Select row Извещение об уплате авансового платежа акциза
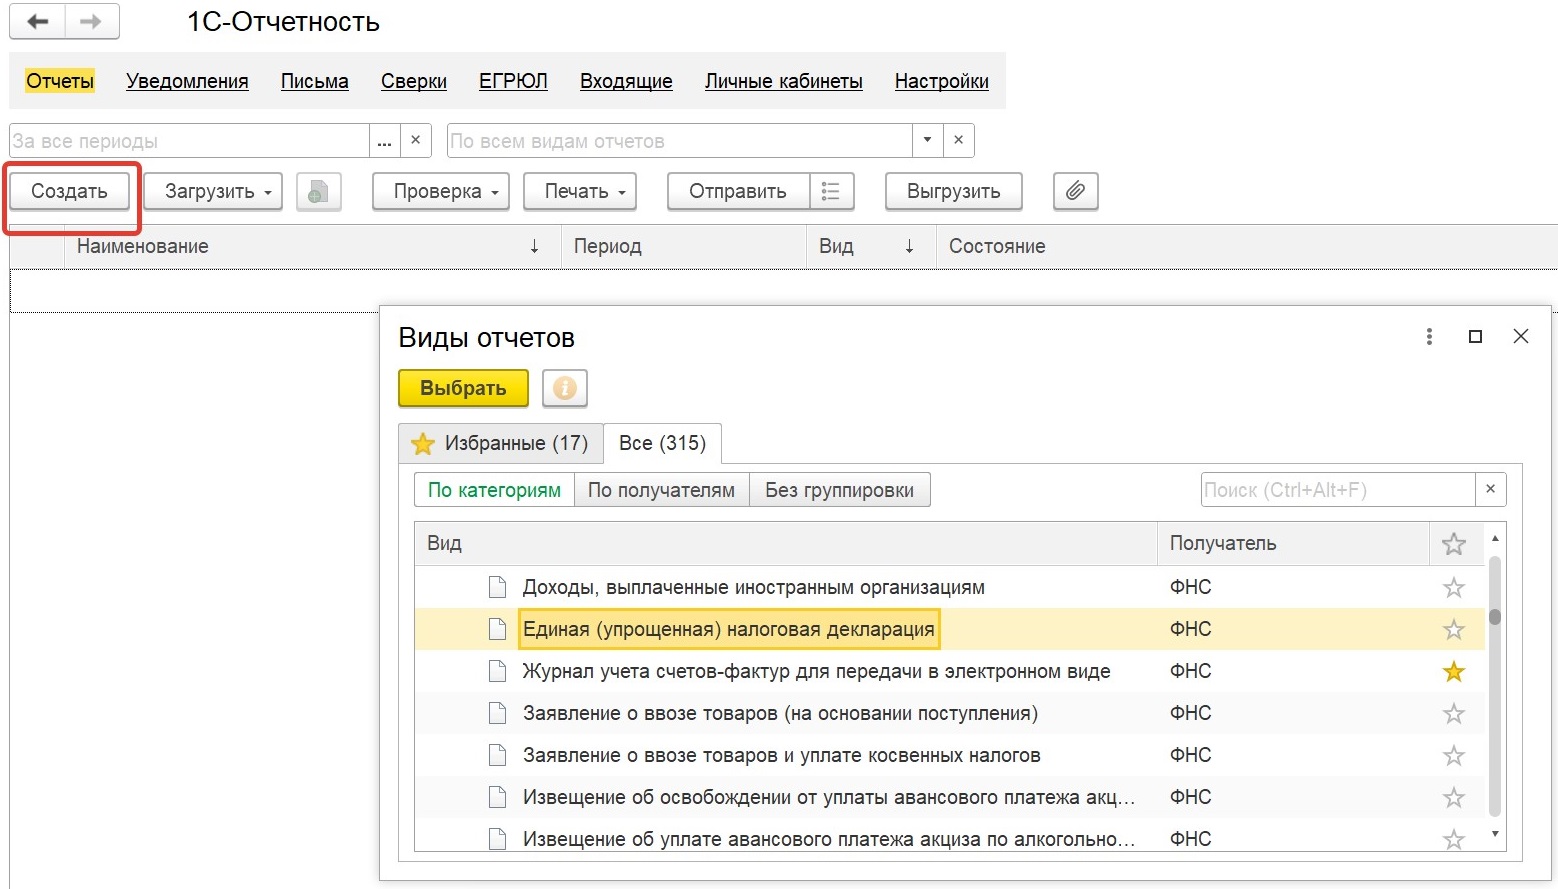The width and height of the screenshot is (1558, 889). (x=950, y=839)
